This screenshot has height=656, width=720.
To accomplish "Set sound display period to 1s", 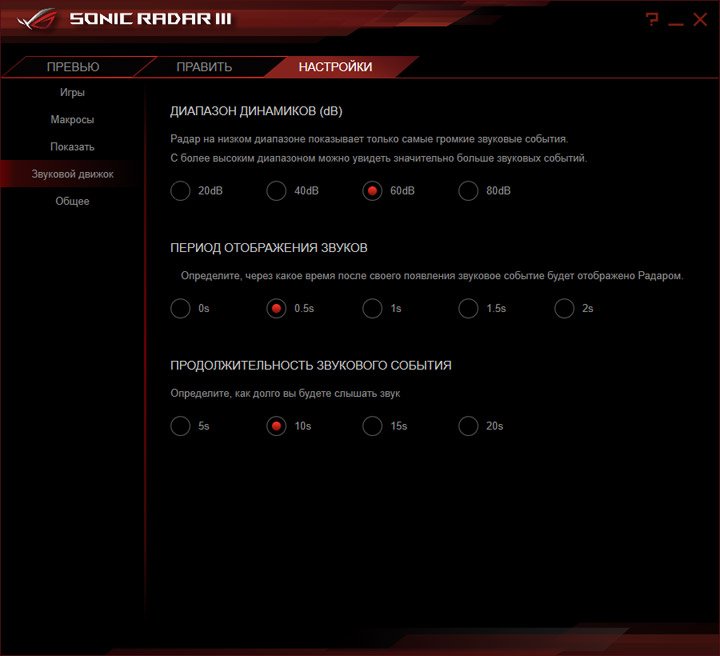I will (x=372, y=308).
